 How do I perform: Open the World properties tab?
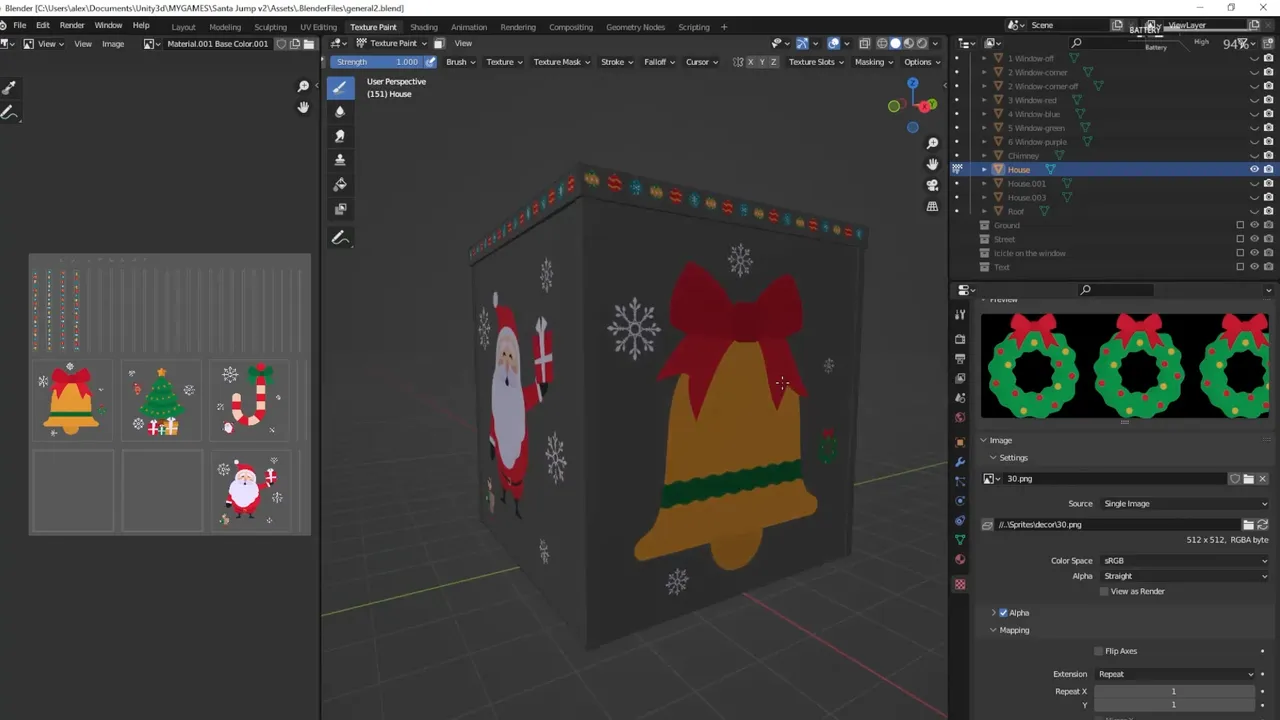click(x=960, y=417)
